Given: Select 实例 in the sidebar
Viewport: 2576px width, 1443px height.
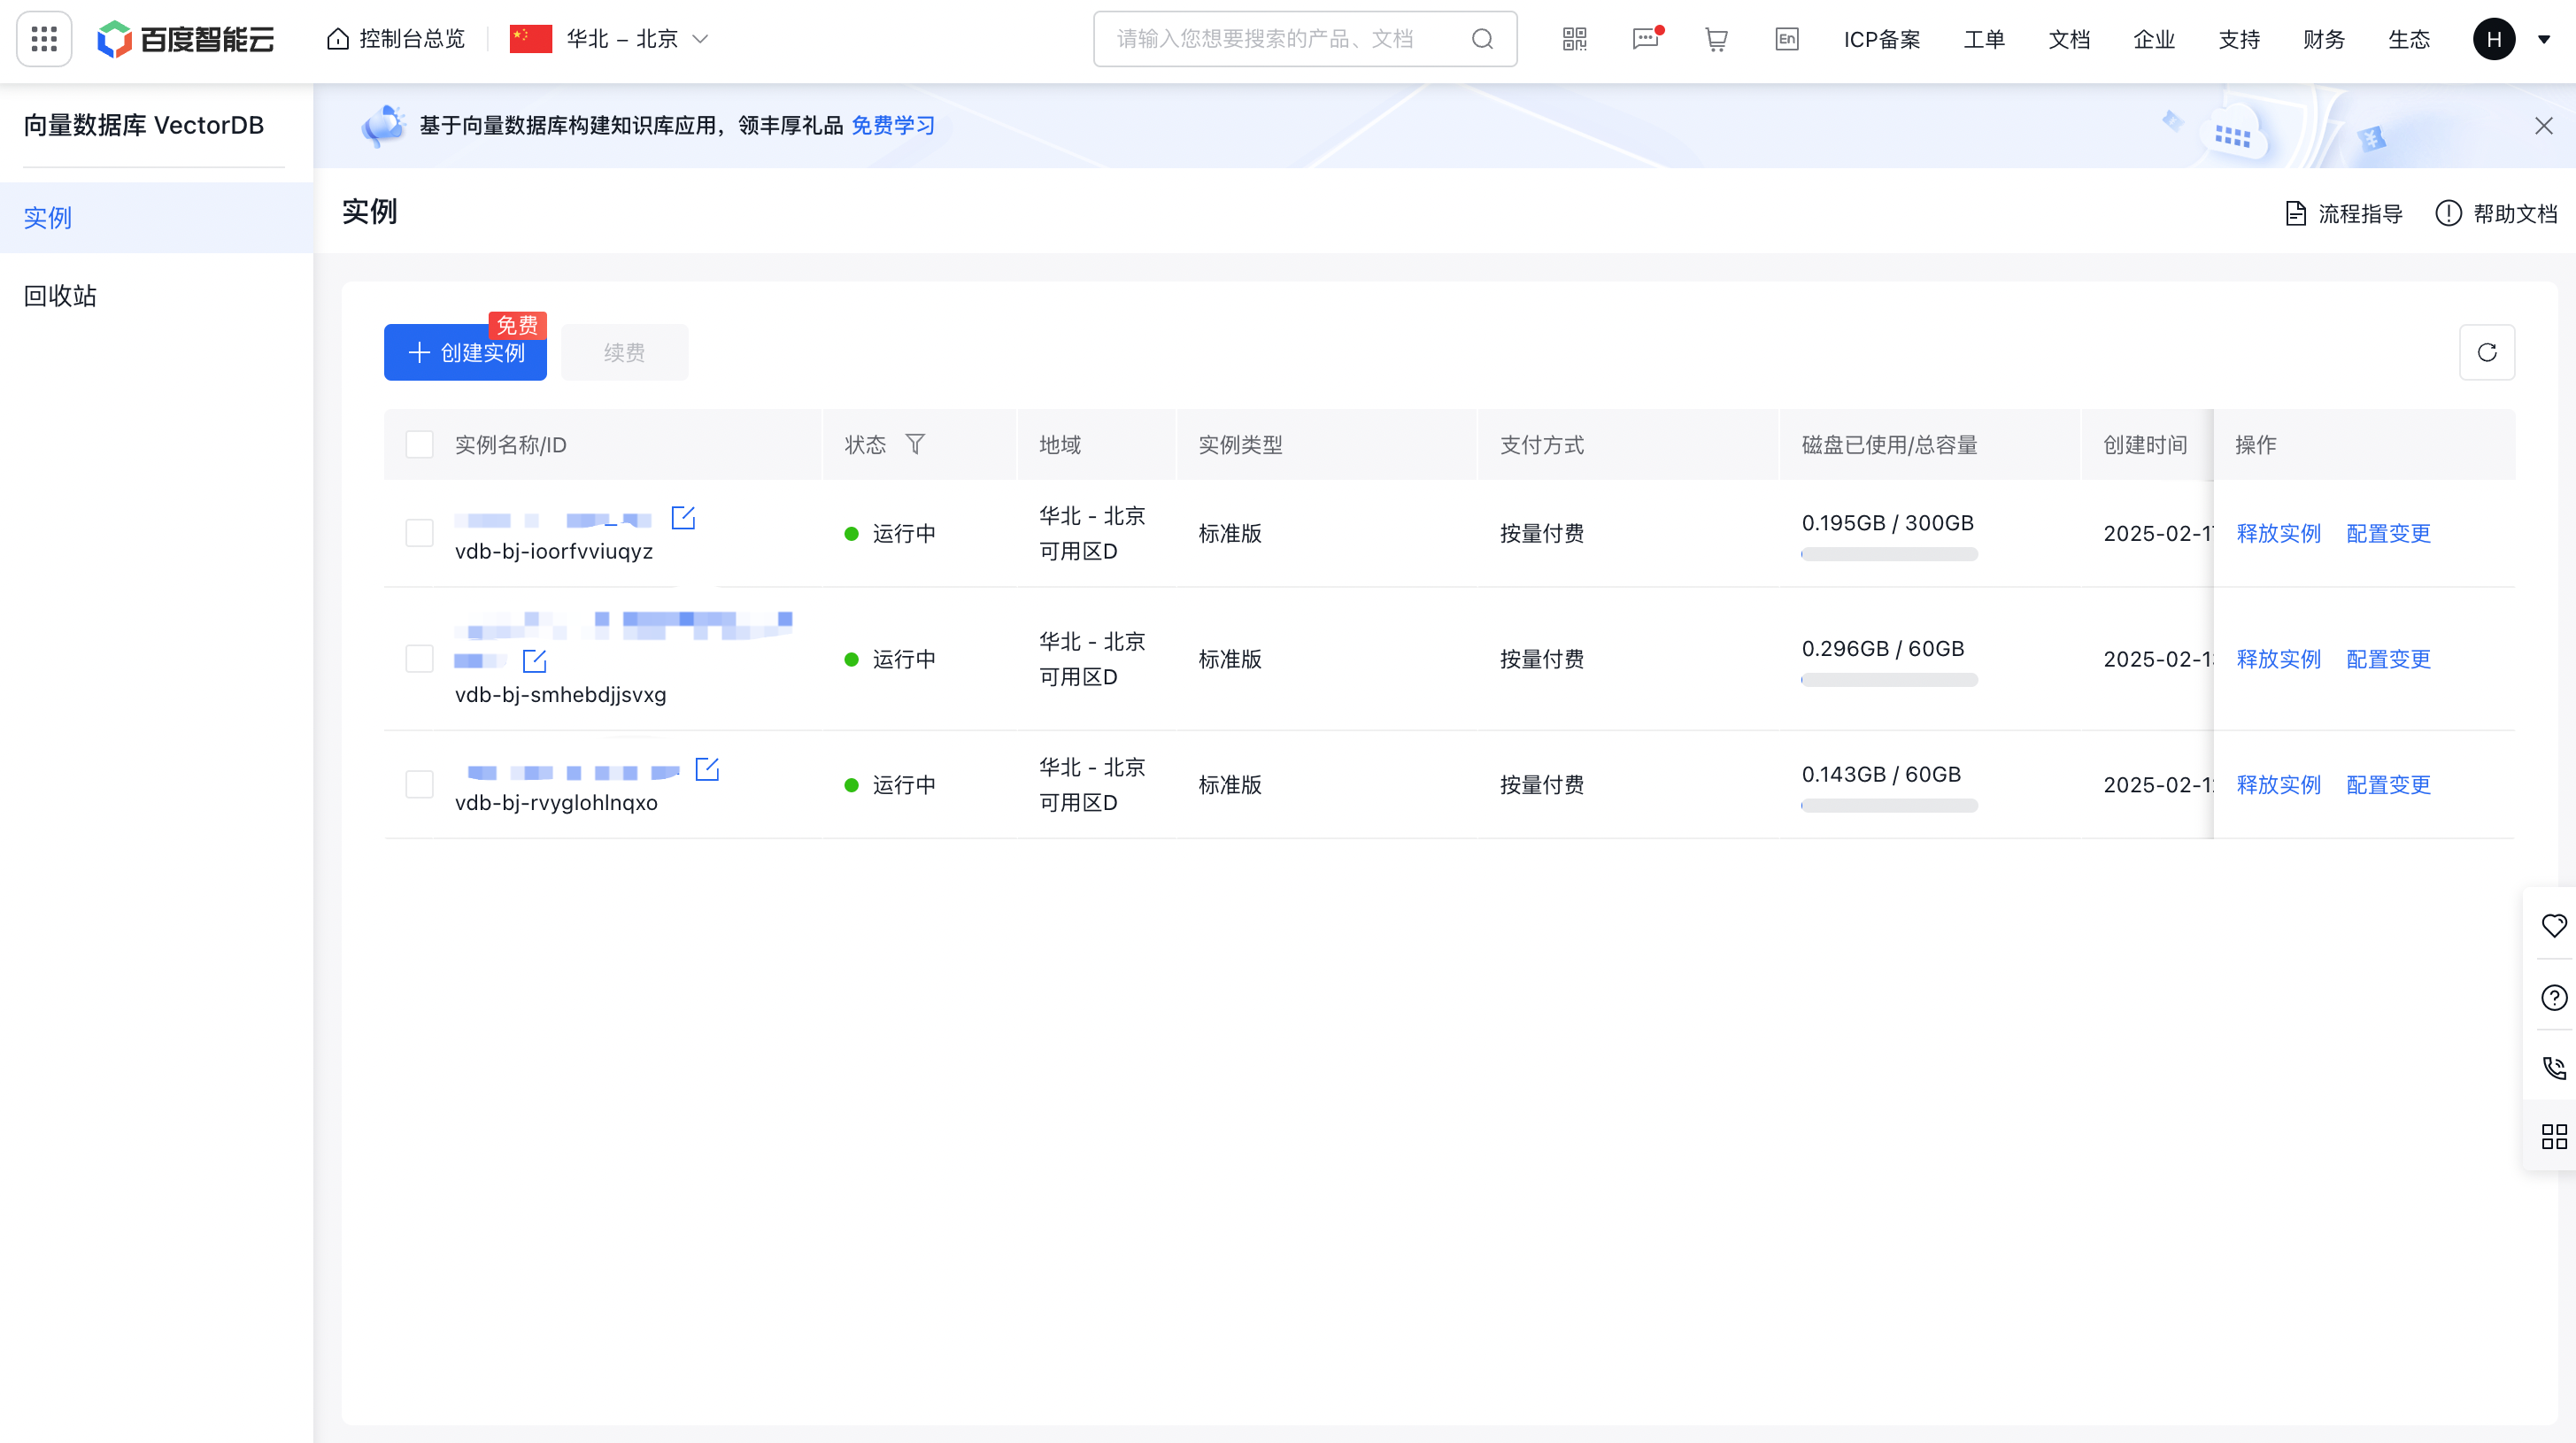Looking at the screenshot, I should click(x=157, y=217).
